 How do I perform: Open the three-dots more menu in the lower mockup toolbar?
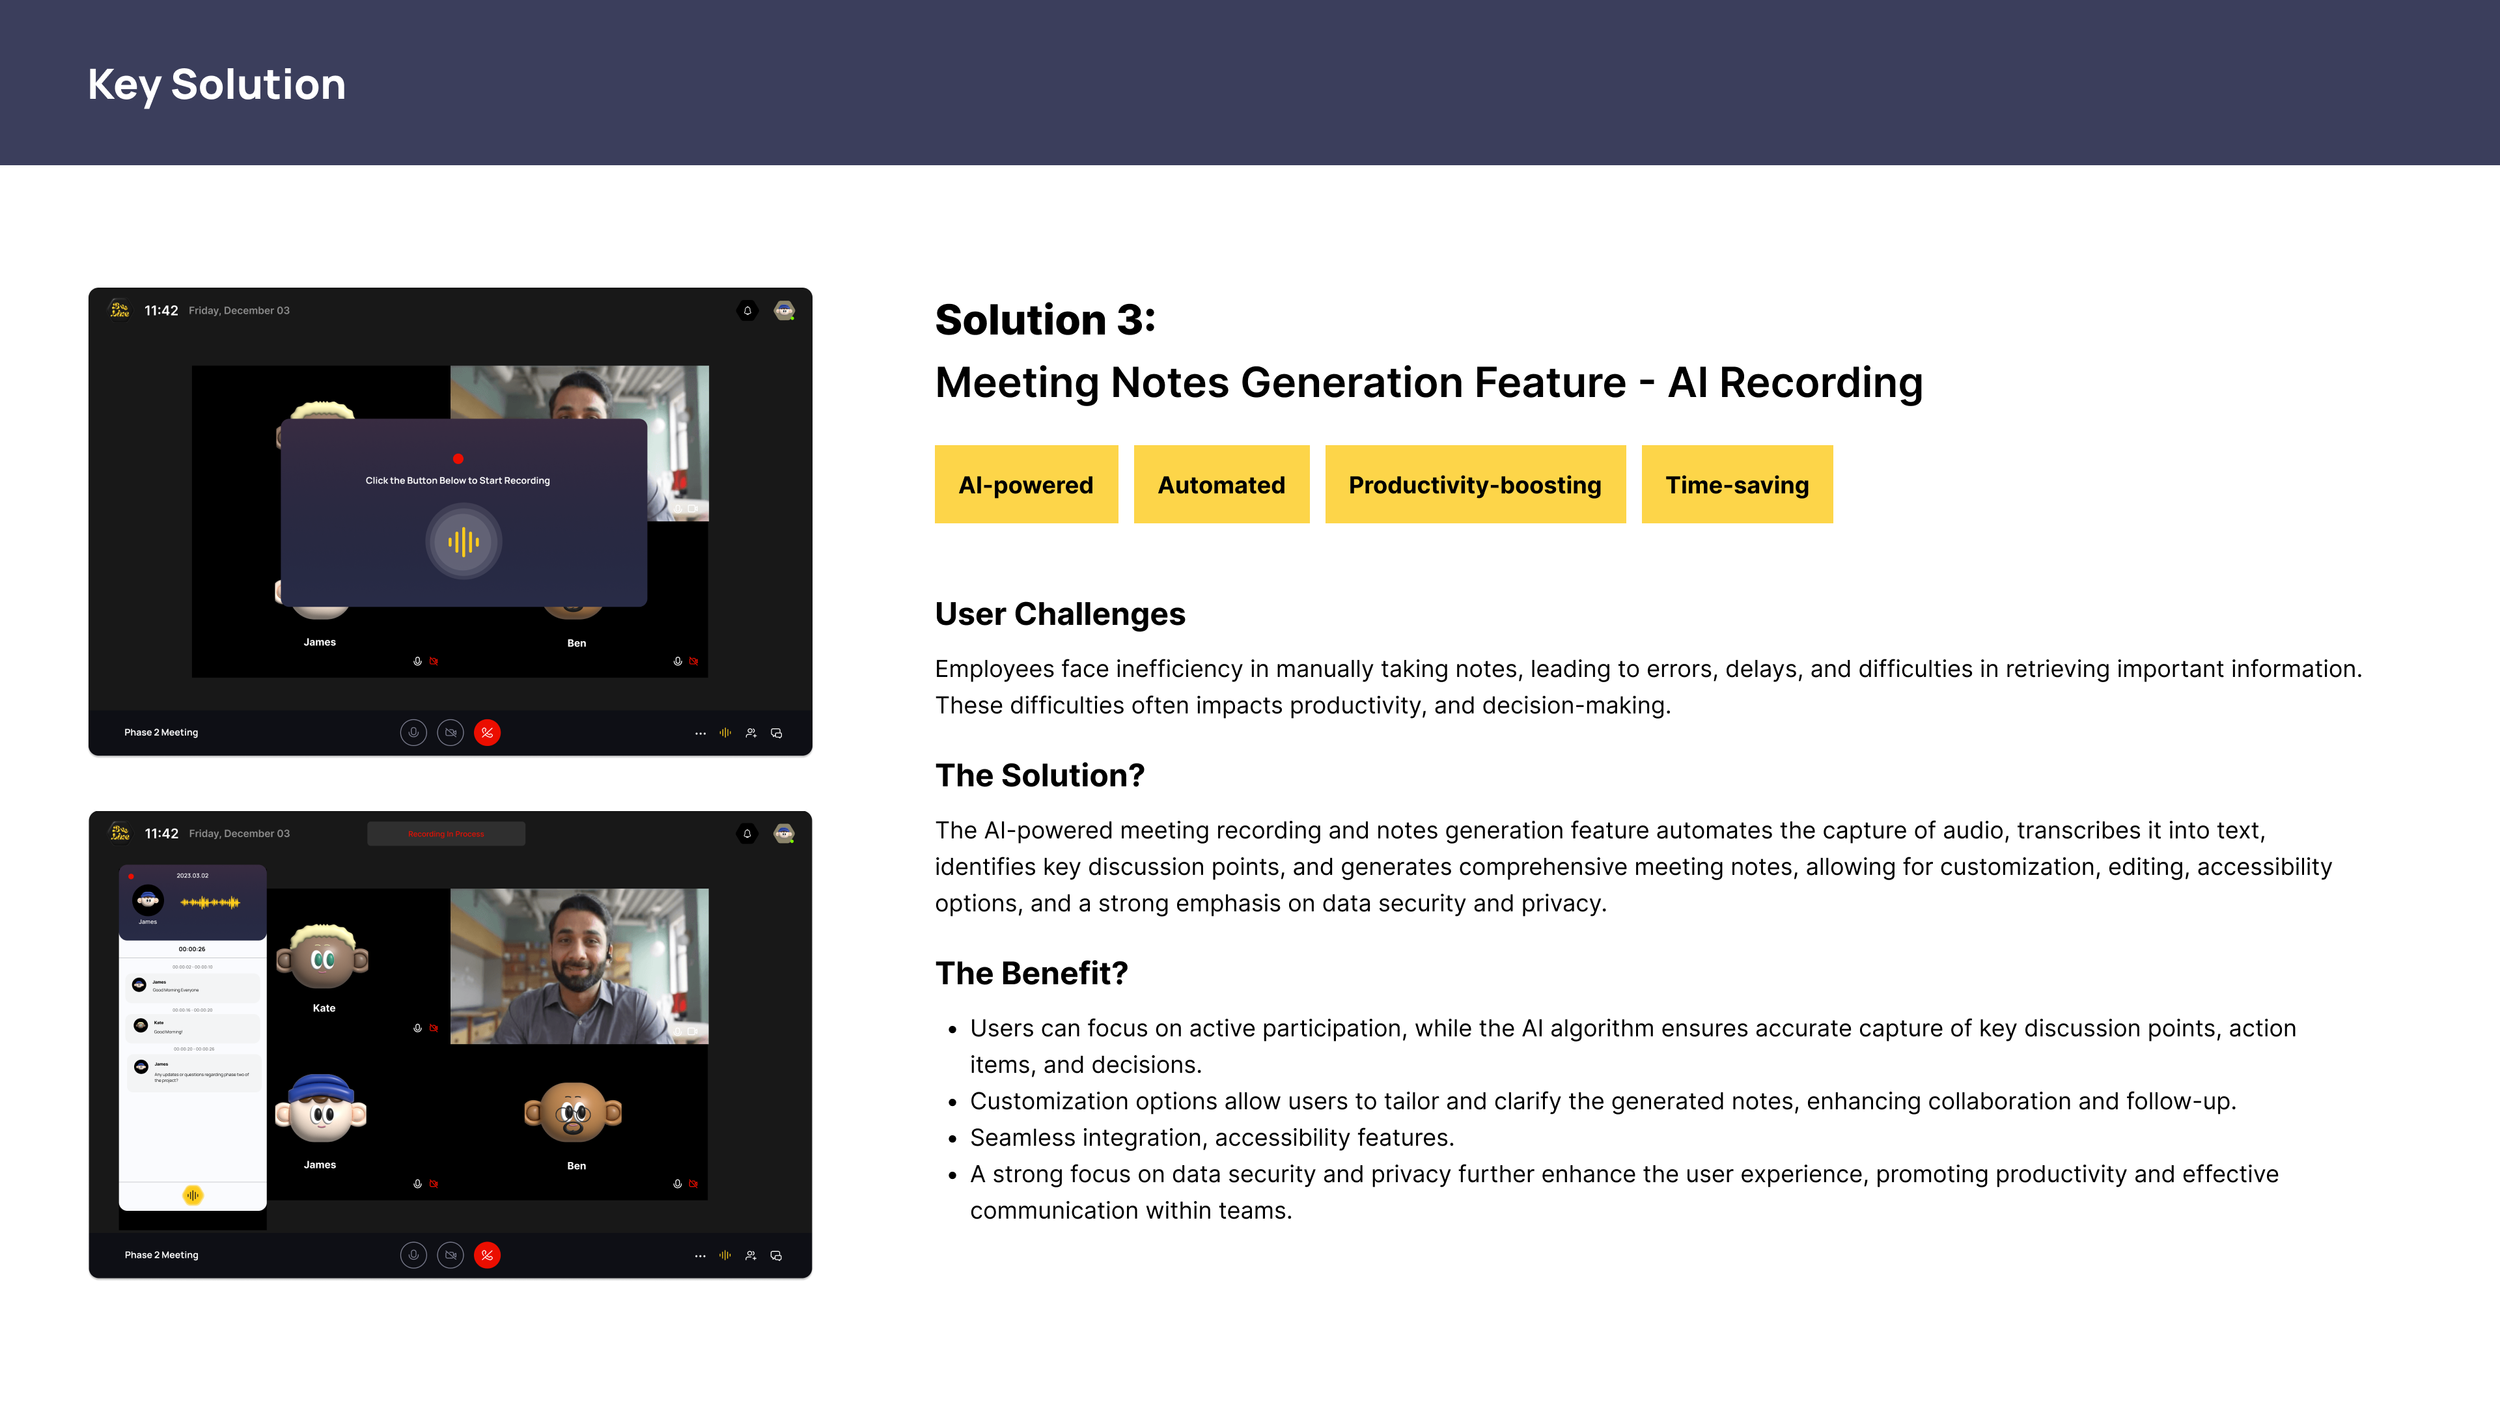tap(700, 1255)
